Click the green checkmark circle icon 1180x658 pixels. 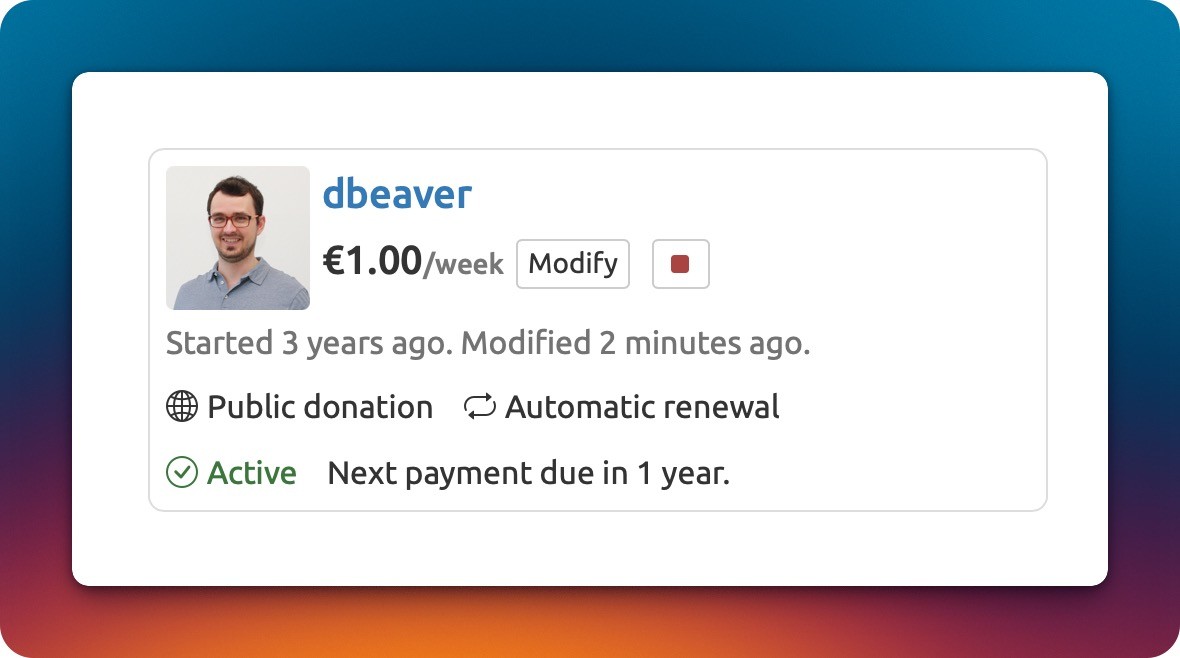pos(181,472)
